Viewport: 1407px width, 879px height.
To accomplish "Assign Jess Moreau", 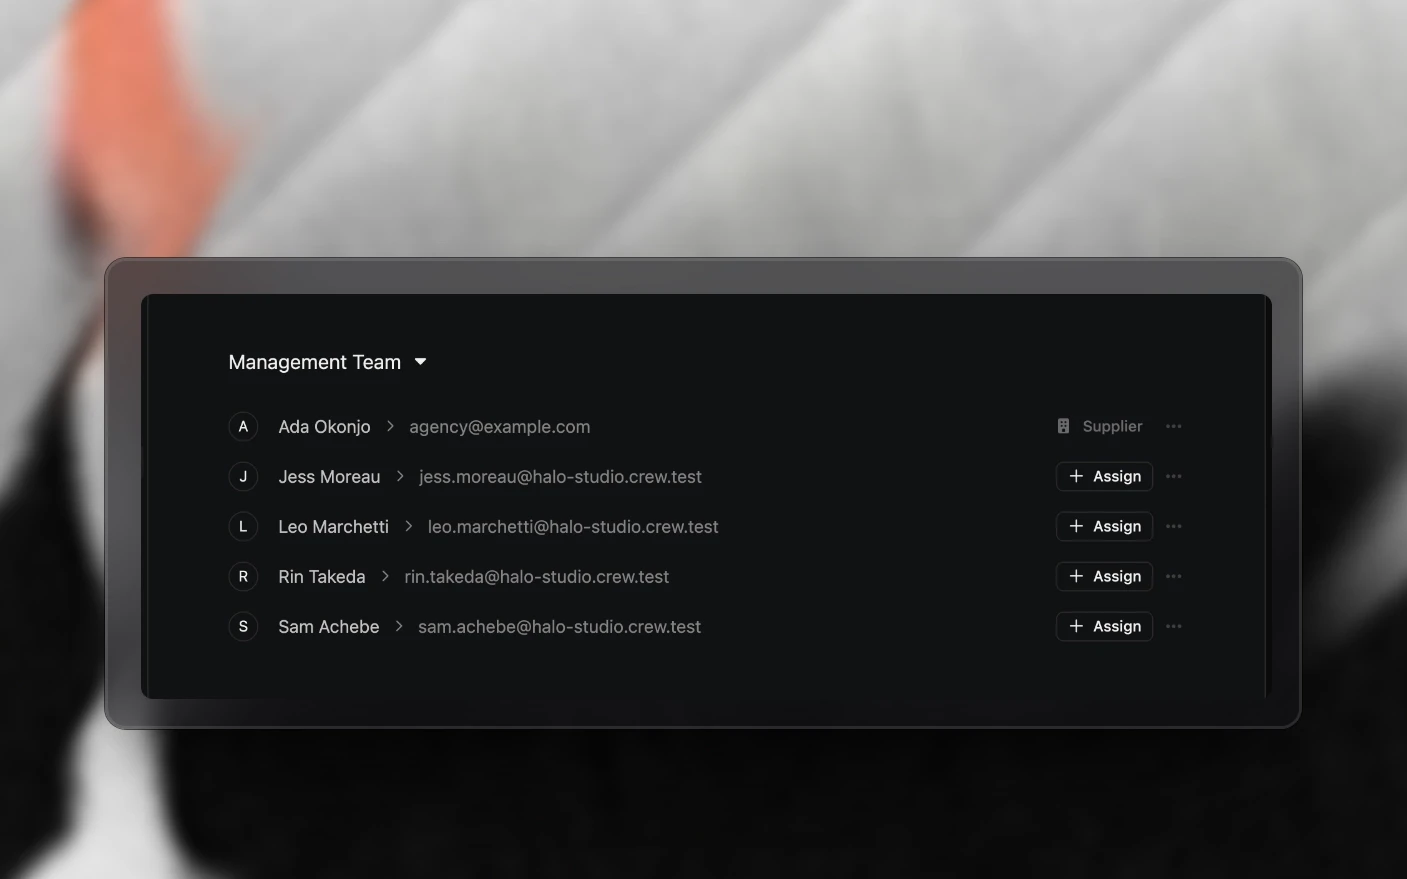I will tap(1104, 477).
